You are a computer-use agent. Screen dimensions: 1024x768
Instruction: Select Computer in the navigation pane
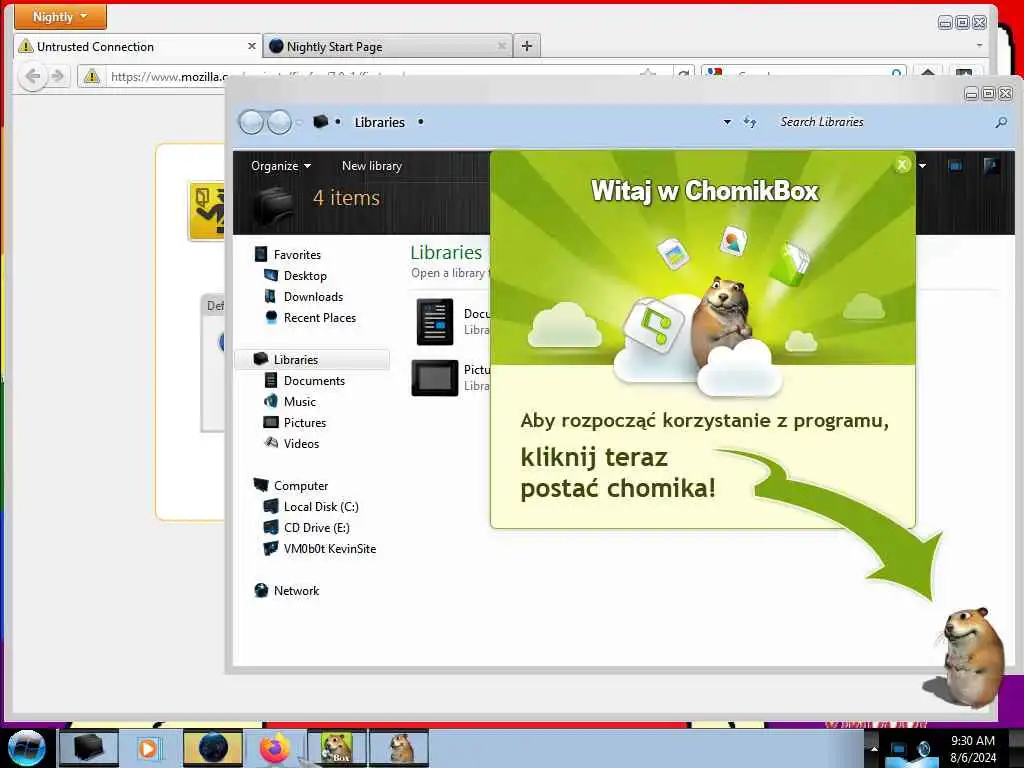point(291,485)
